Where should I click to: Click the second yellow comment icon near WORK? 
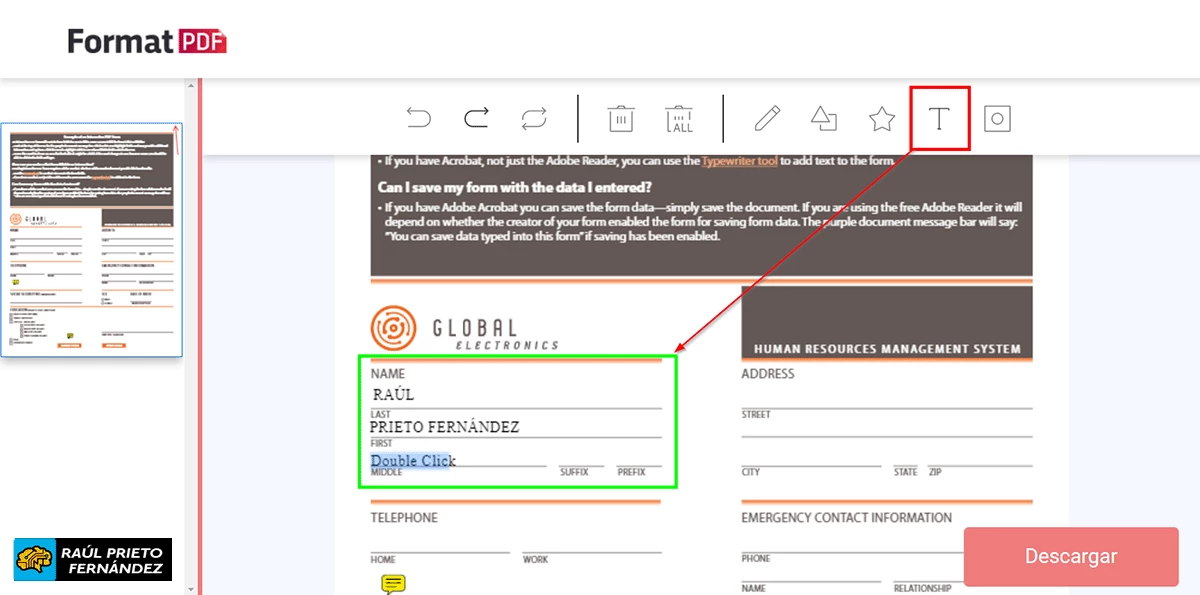click(393, 581)
